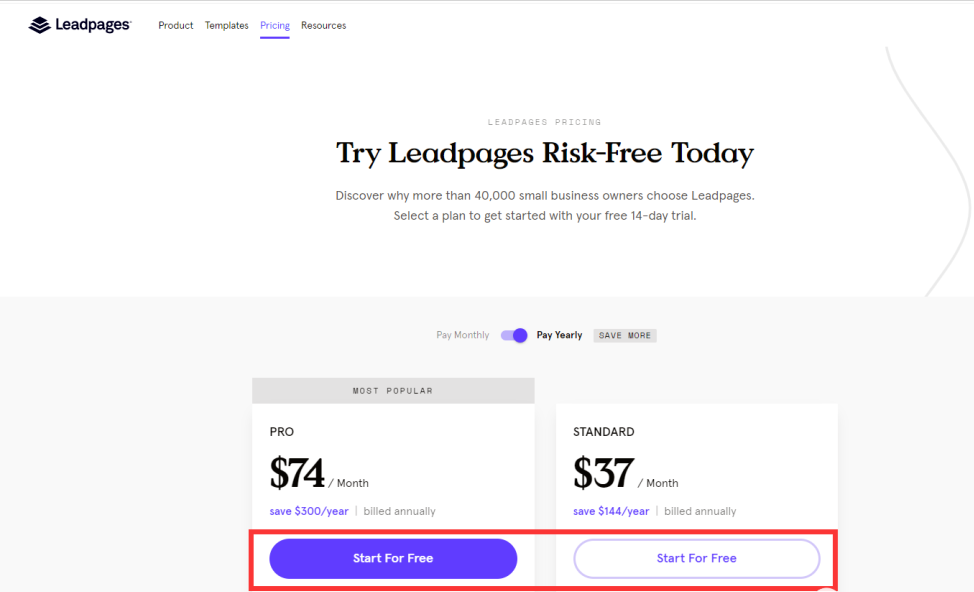Start the Standard plan free trial
The height and width of the screenshot is (592, 974).
pos(696,558)
